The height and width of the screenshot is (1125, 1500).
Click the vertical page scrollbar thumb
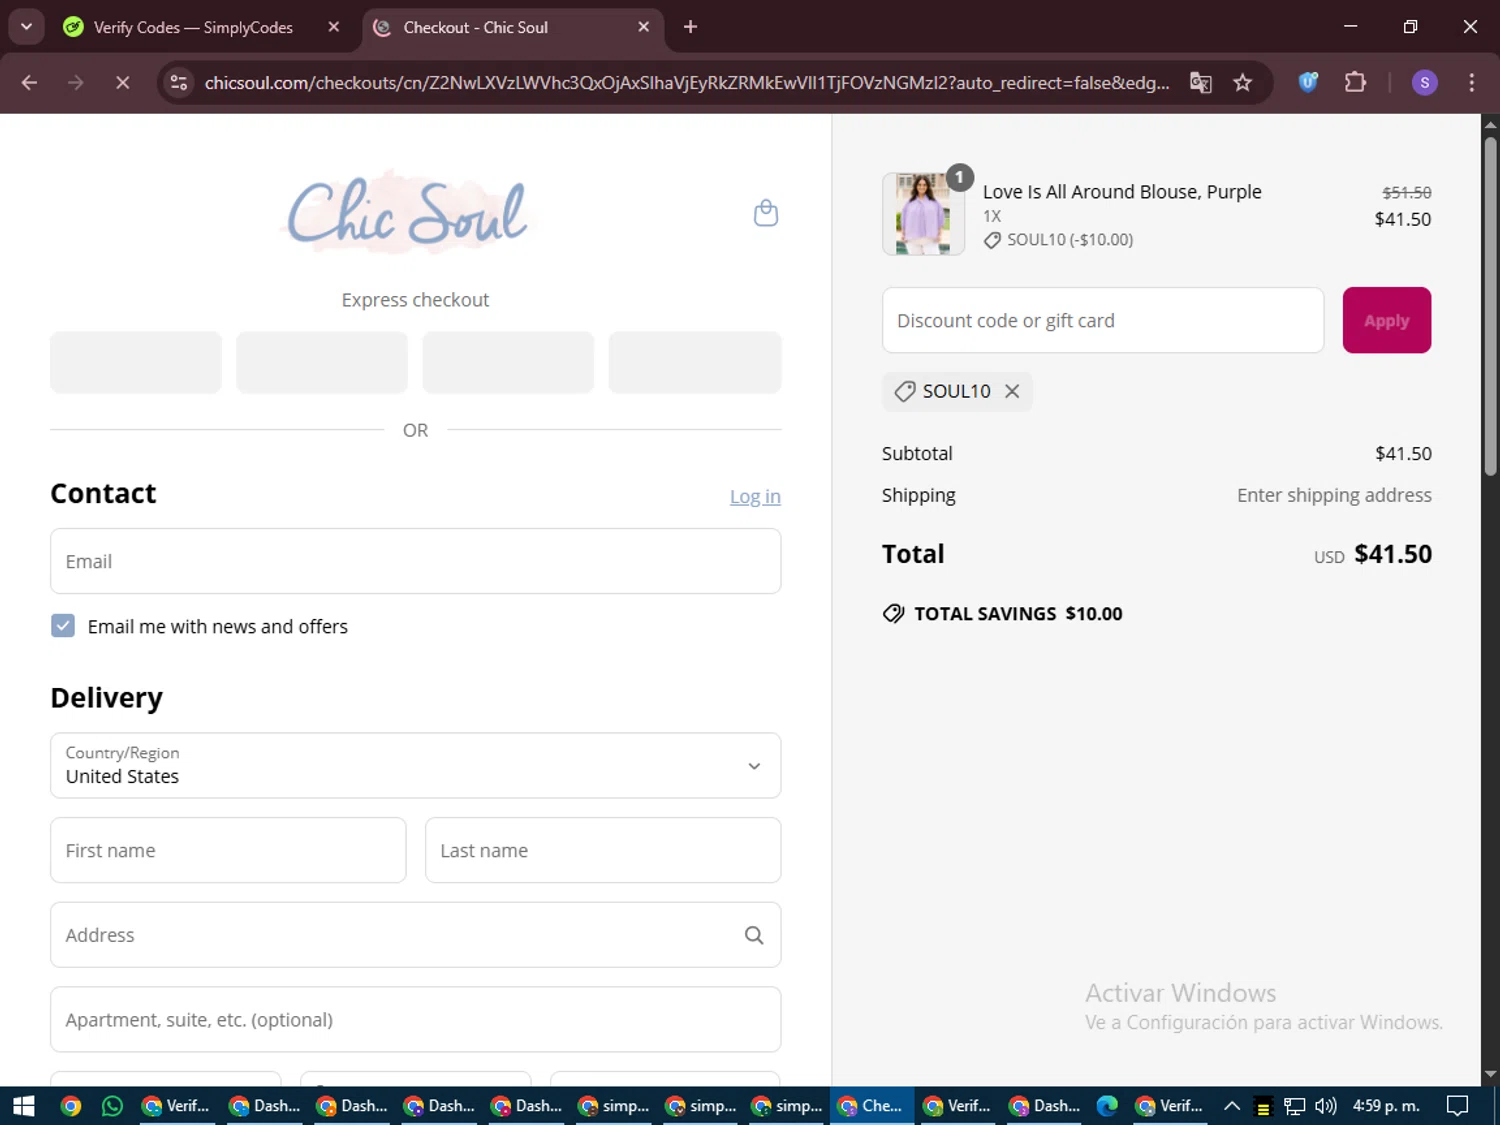(x=1491, y=305)
